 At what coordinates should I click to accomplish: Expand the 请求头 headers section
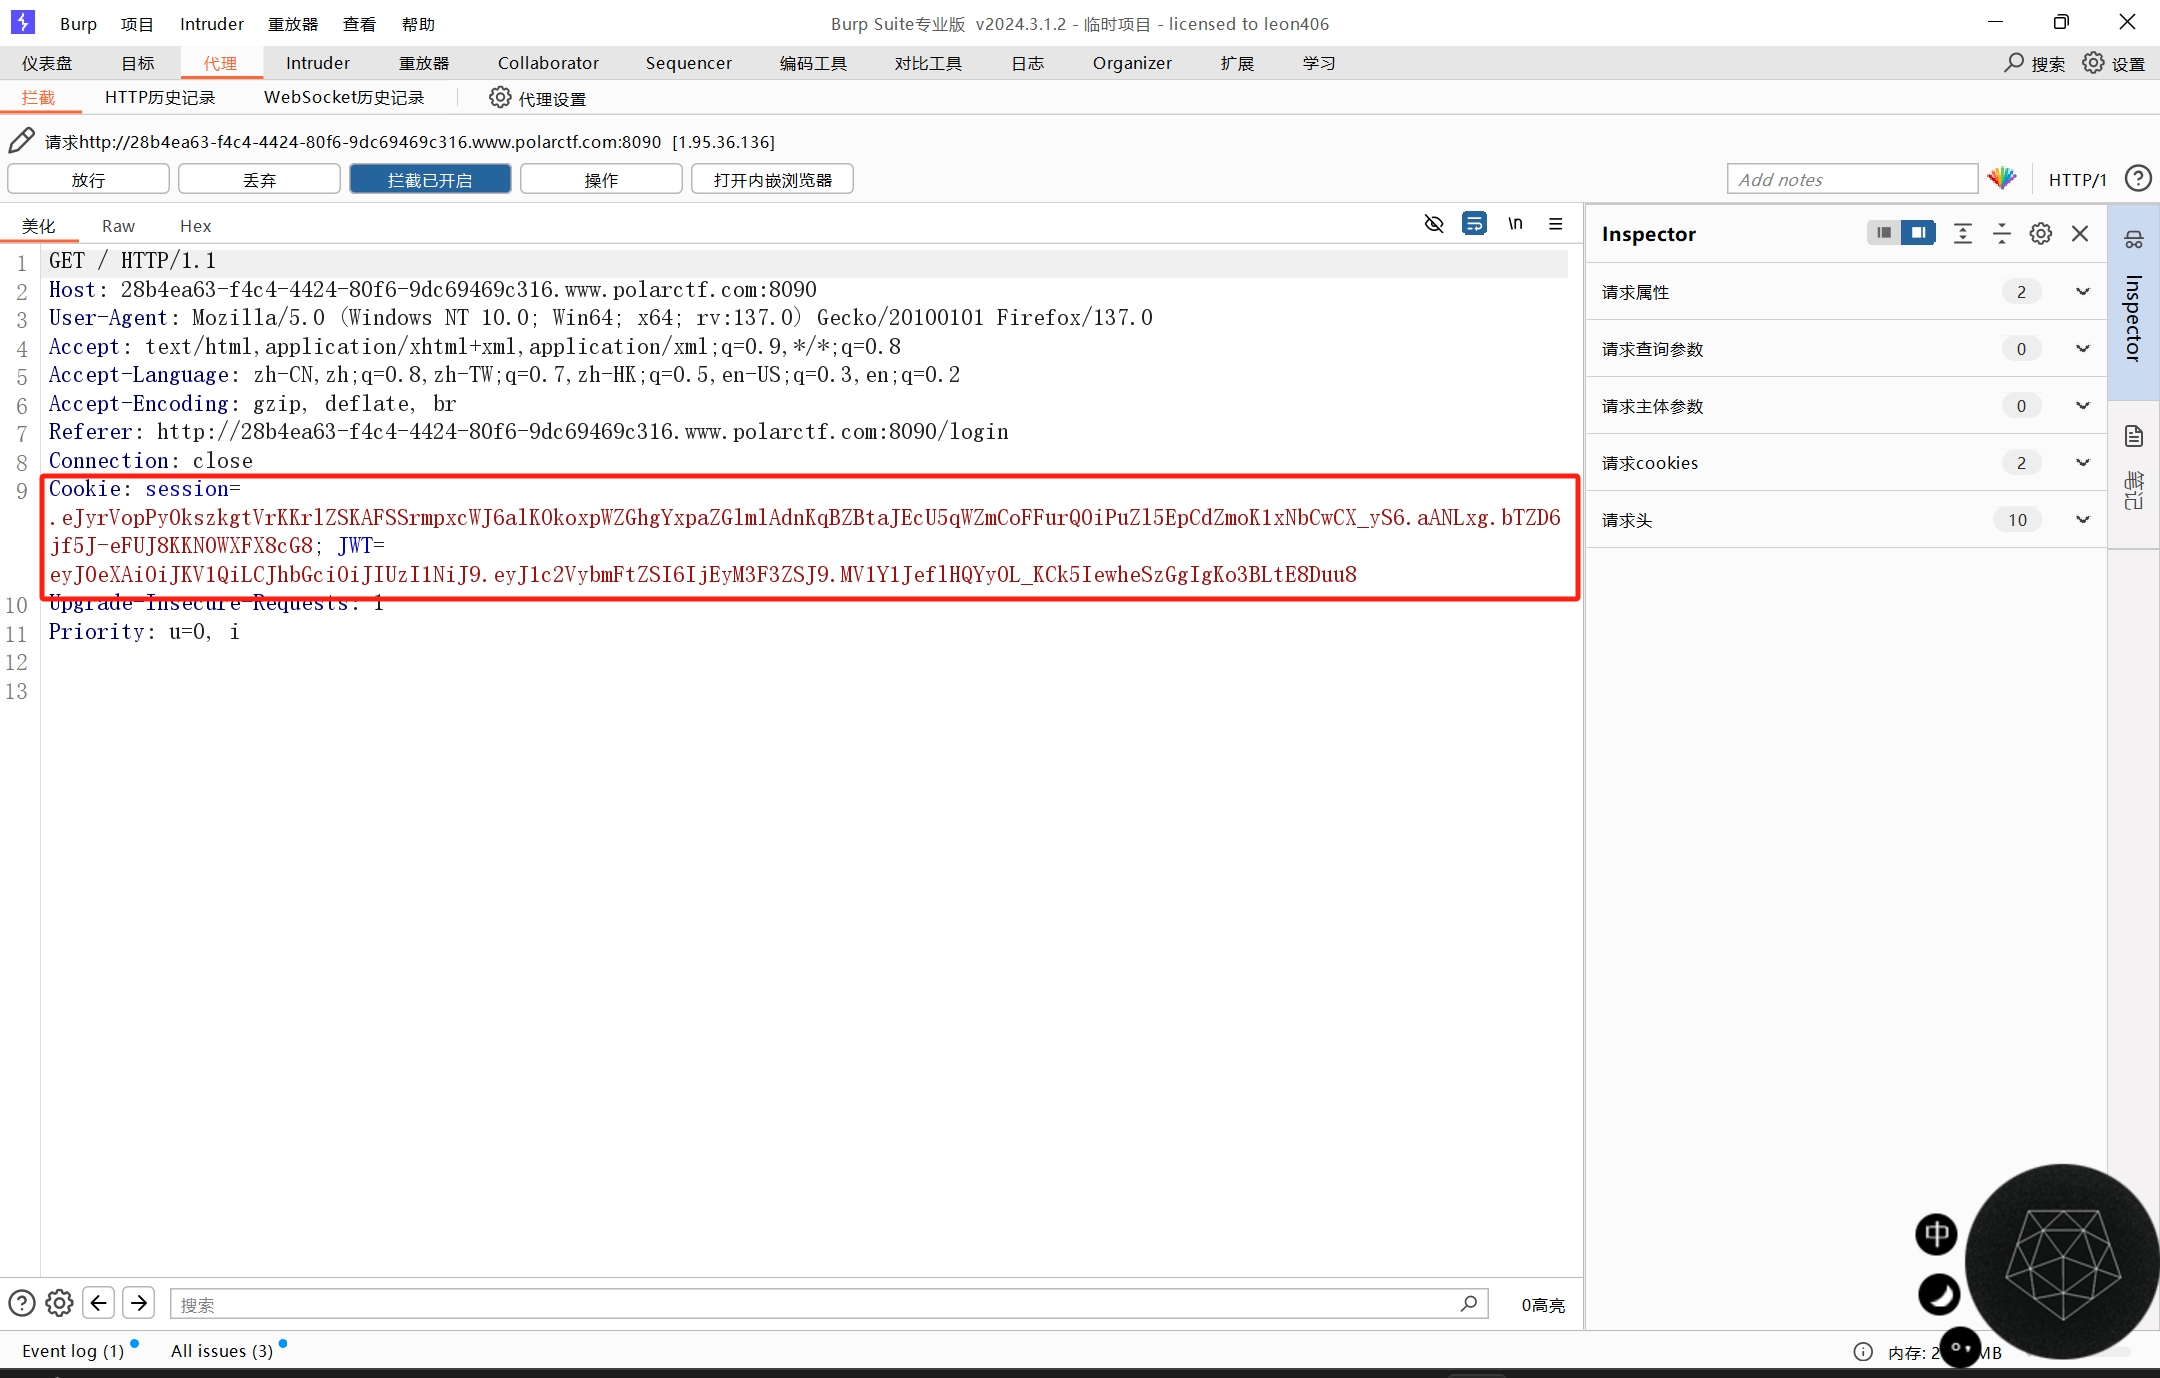[x=2082, y=520]
